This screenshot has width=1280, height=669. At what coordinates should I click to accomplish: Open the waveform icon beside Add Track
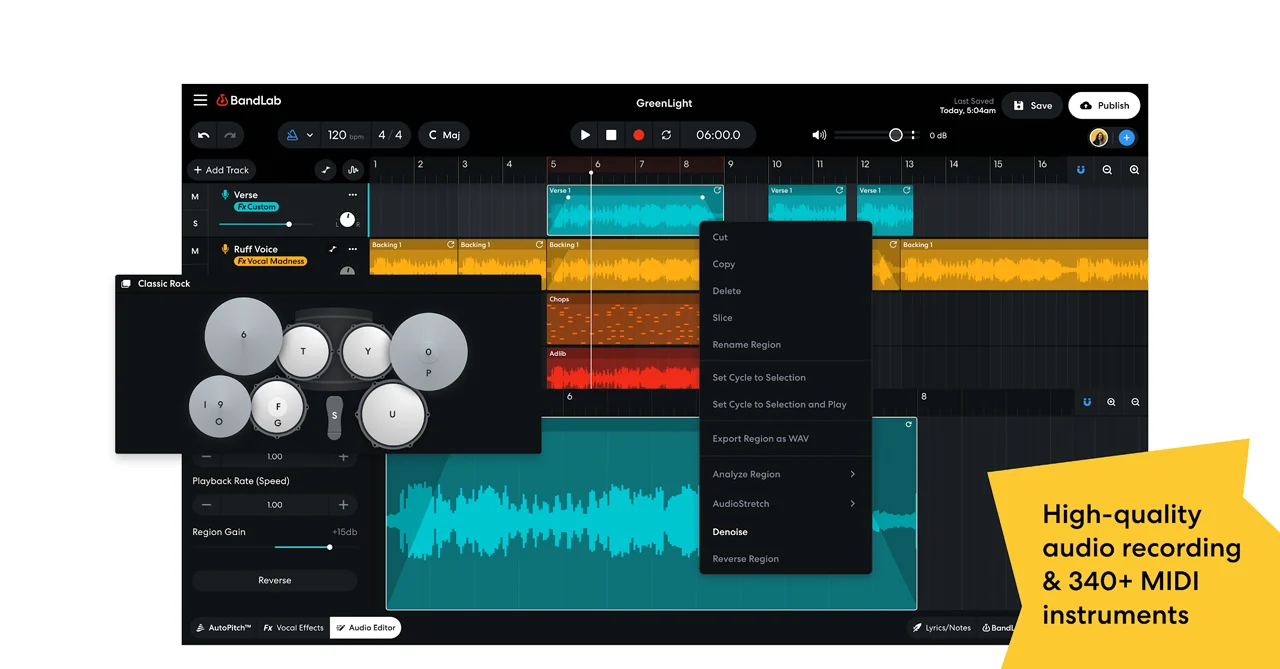click(x=352, y=170)
